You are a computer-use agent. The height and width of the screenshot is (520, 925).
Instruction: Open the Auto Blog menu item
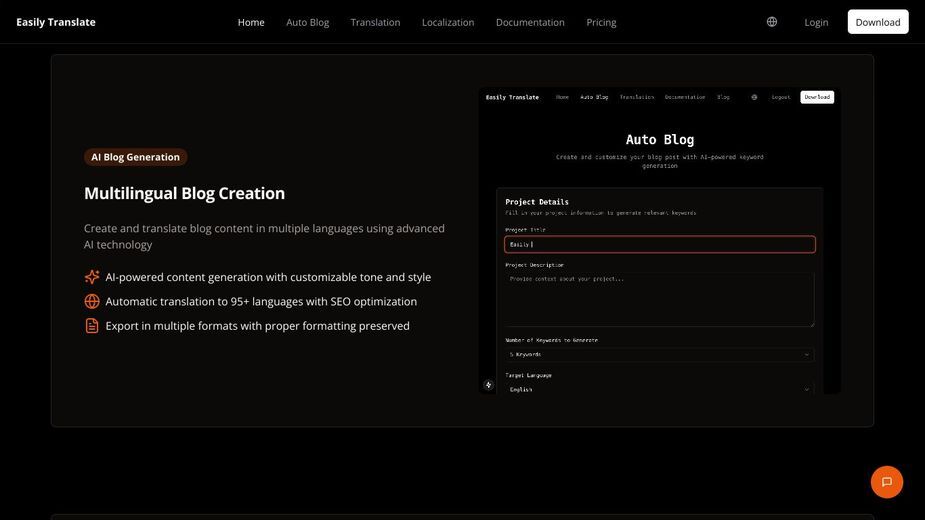[x=307, y=22]
